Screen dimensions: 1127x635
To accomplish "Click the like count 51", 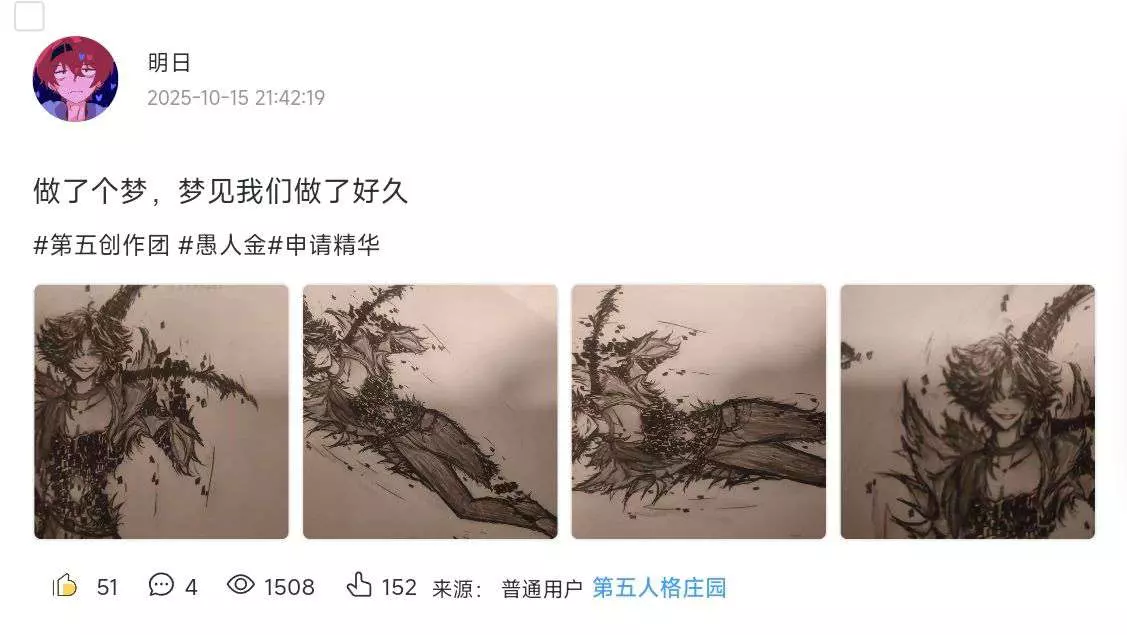I will tap(107, 588).
